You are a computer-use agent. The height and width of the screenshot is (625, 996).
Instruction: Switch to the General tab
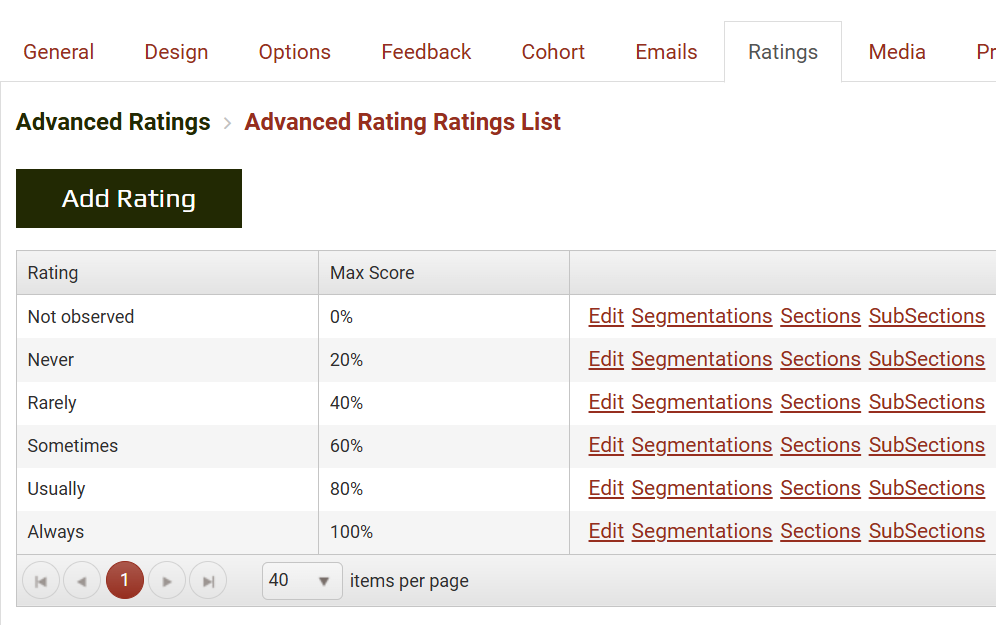(x=59, y=52)
